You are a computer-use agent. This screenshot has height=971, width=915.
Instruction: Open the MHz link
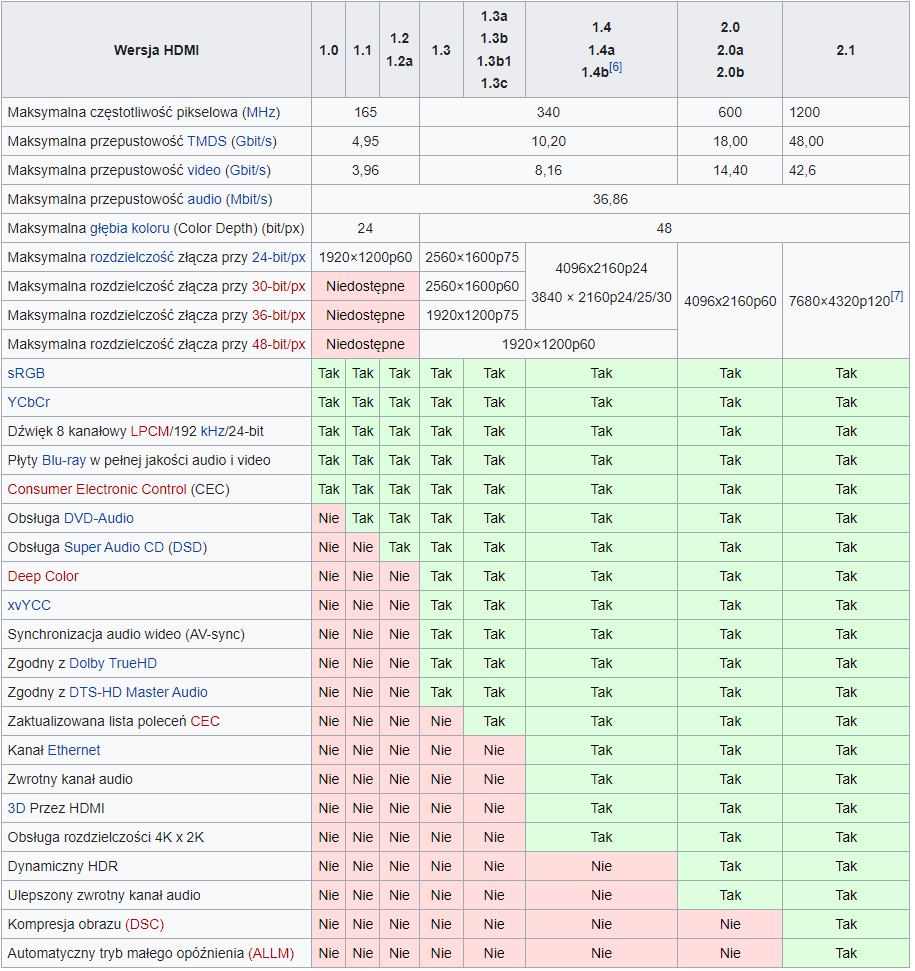coord(261,113)
